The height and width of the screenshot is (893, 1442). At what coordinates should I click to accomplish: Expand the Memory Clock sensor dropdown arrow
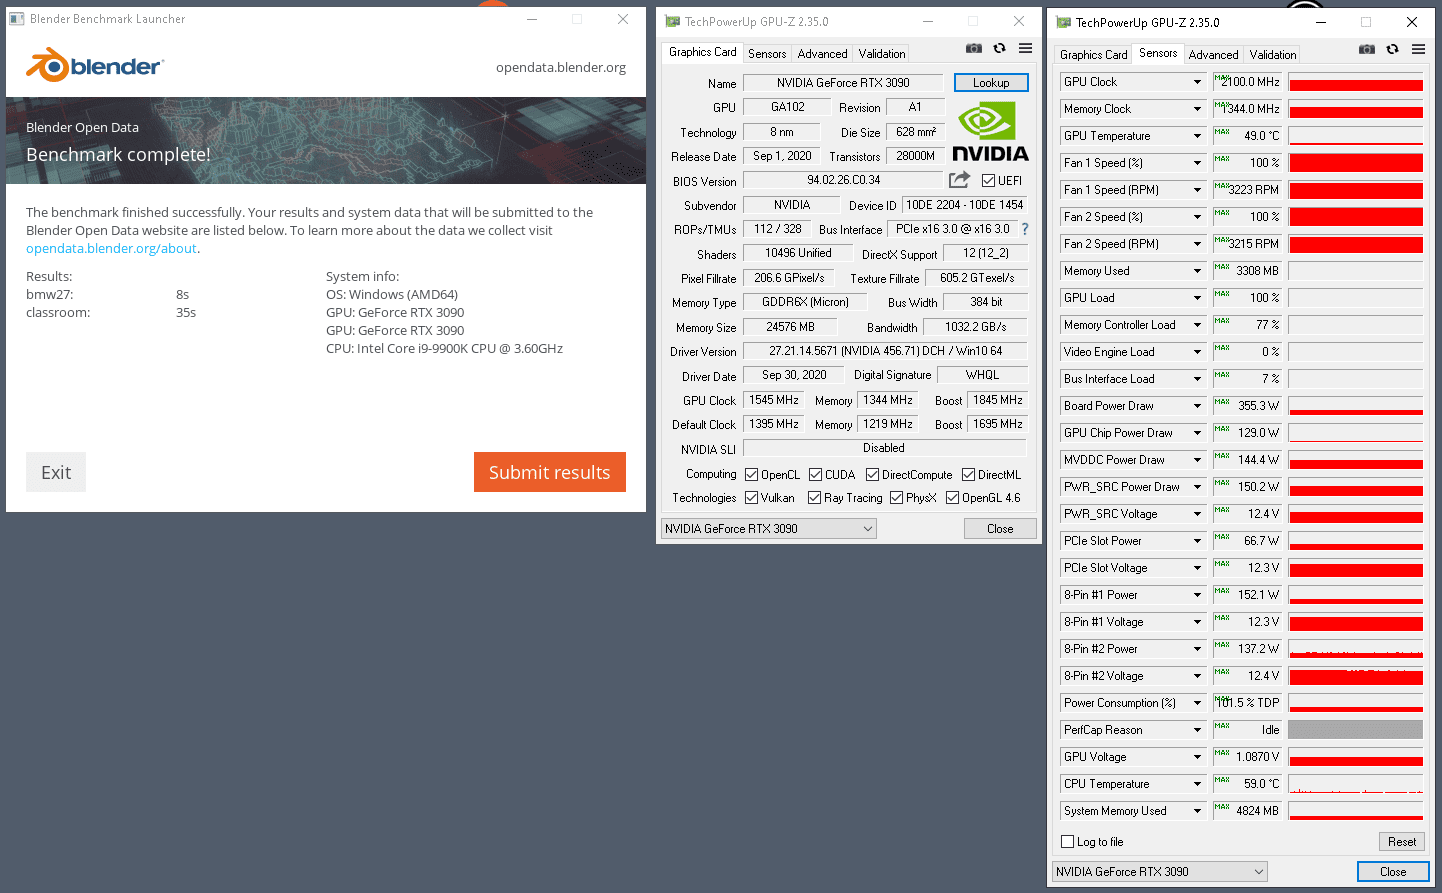click(x=1197, y=109)
